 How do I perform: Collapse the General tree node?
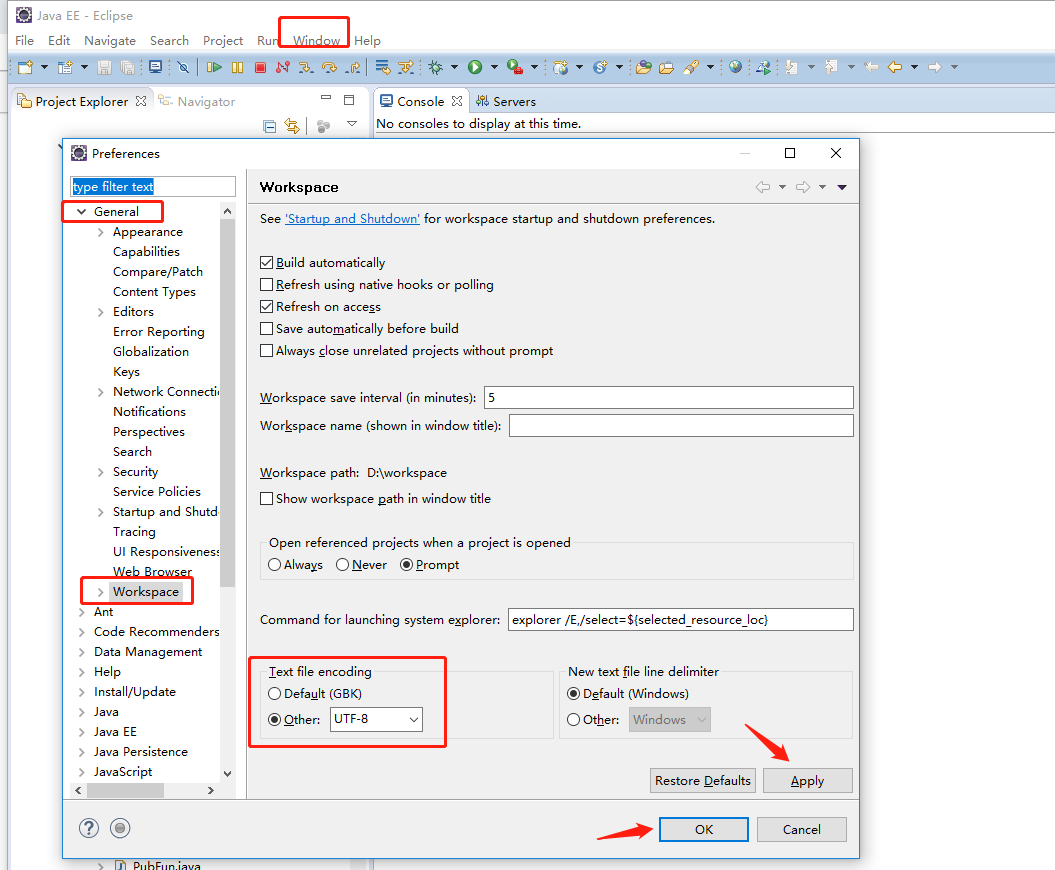click(x=81, y=211)
